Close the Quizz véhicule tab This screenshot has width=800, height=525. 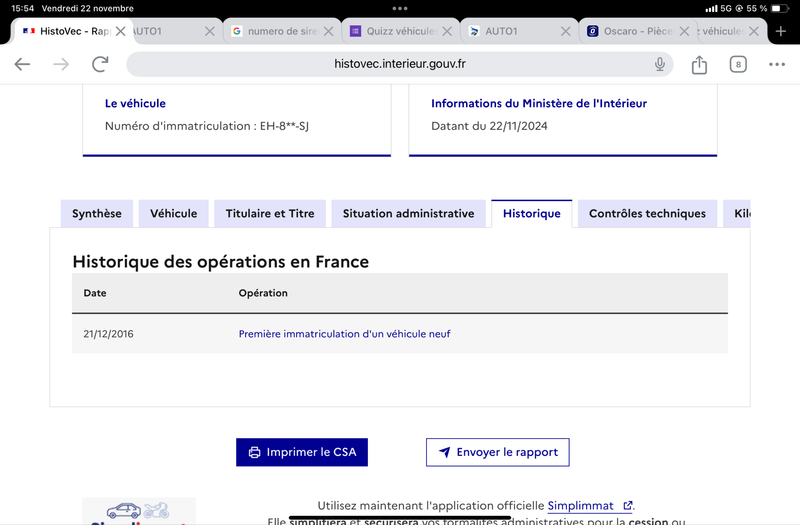[447, 31]
